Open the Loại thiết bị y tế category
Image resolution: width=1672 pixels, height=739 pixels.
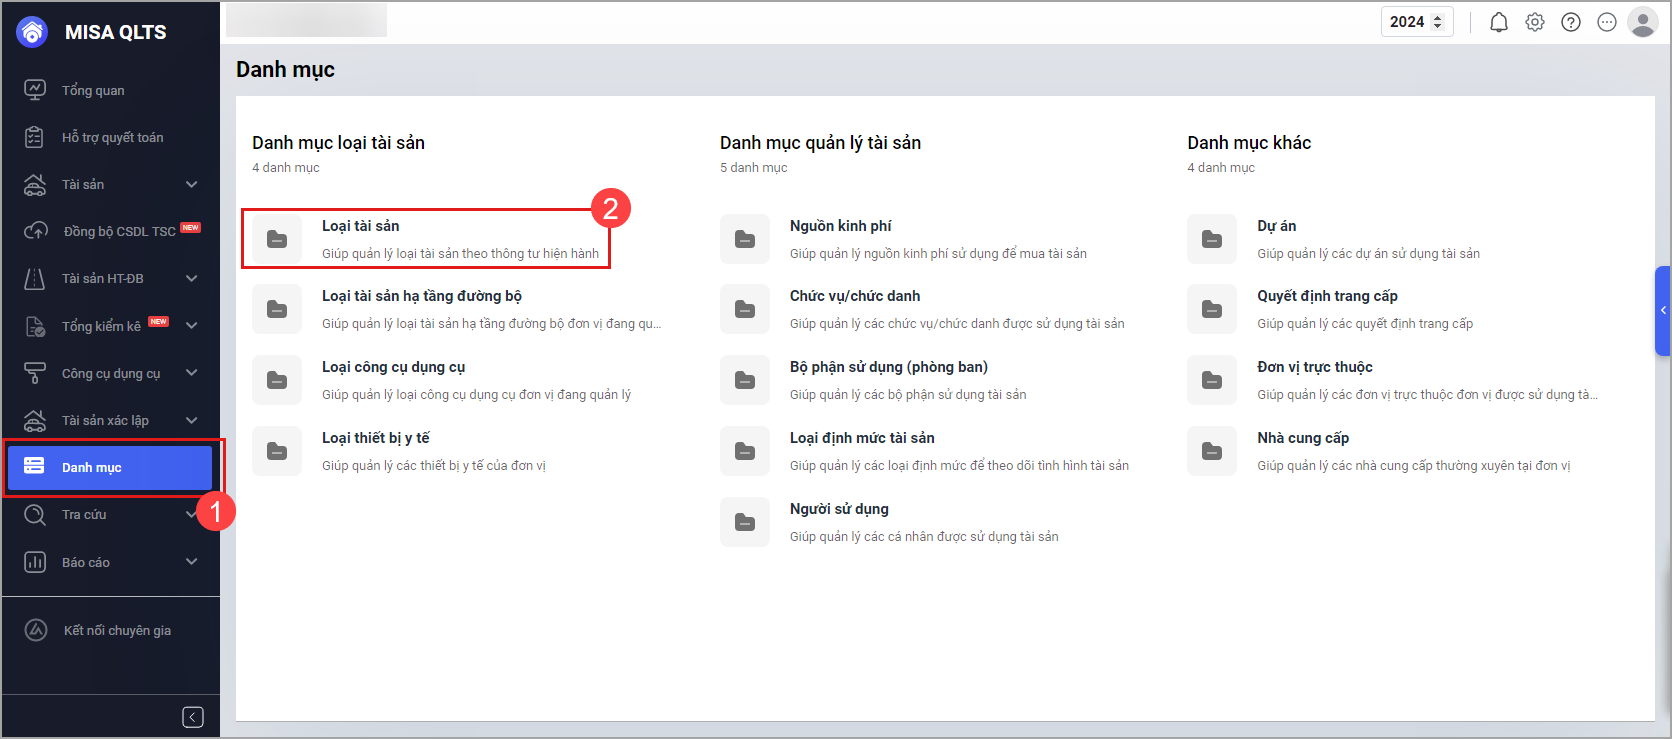pyautogui.click(x=400, y=451)
